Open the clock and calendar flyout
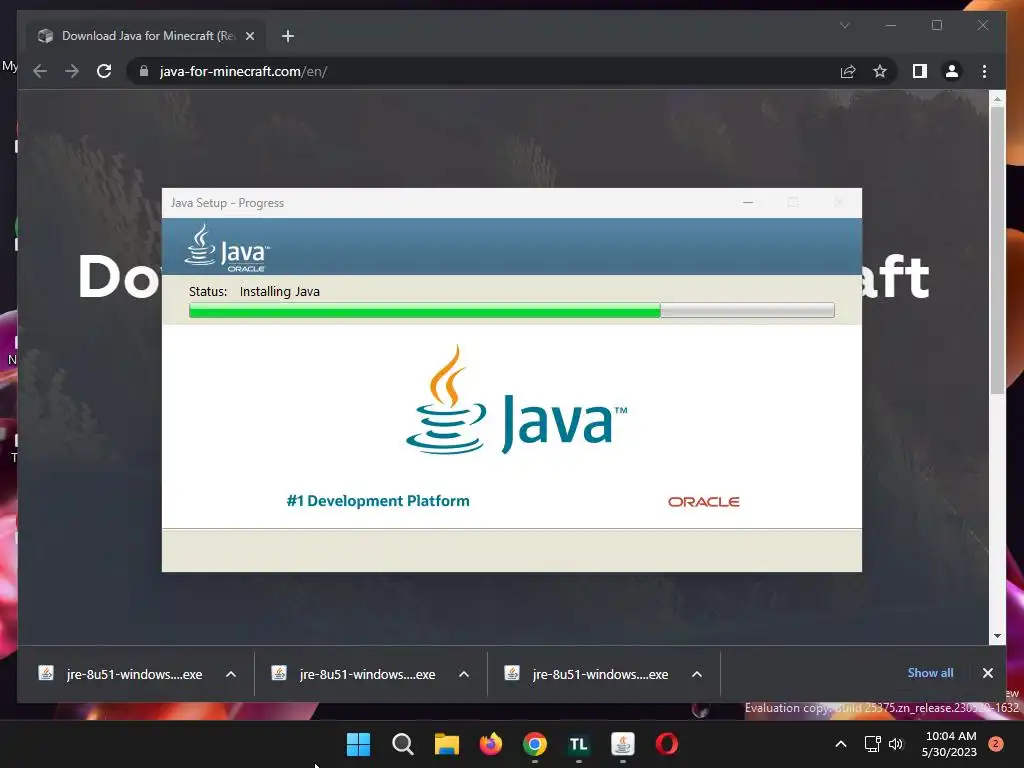 pyautogui.click(x=950, y=744)
